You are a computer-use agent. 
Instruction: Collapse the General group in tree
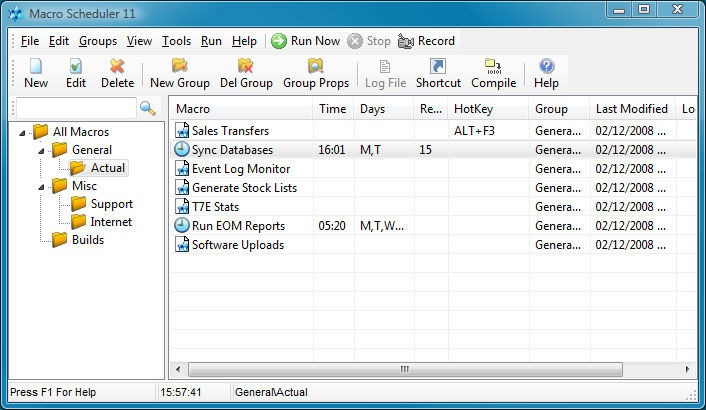pos(41,150)
